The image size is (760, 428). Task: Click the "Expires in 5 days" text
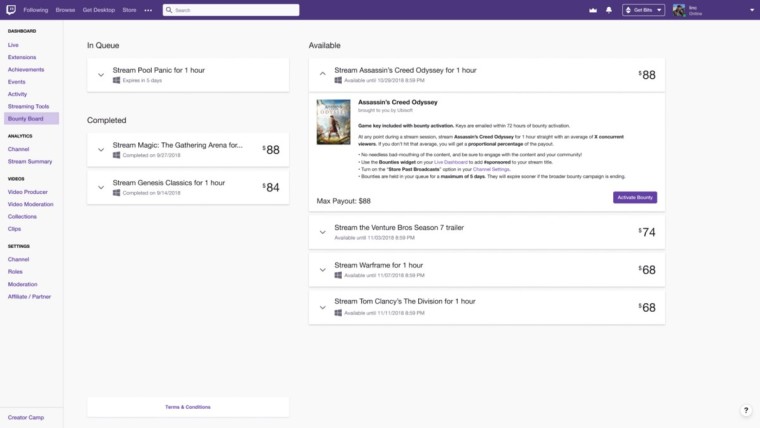(x=142, y=80)
